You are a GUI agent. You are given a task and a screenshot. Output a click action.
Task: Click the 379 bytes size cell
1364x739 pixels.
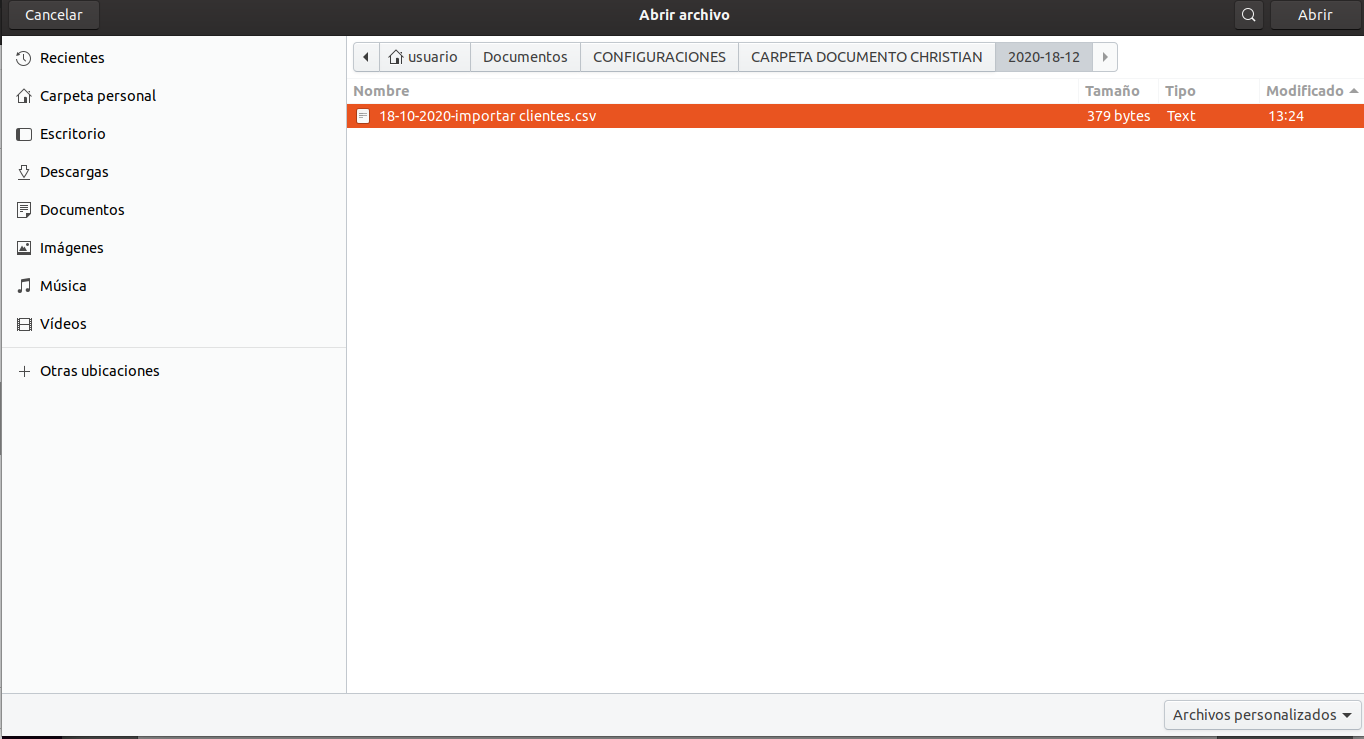point(1119,116)
